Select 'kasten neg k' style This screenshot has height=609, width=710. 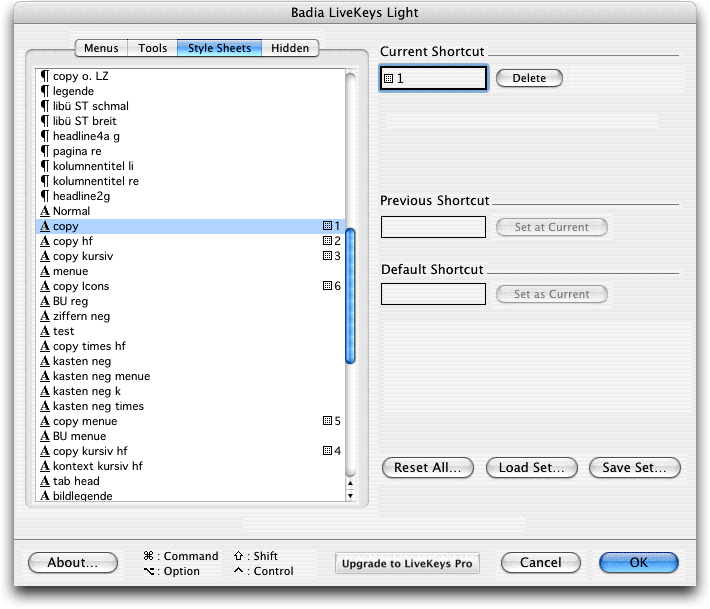click(190, 391)
